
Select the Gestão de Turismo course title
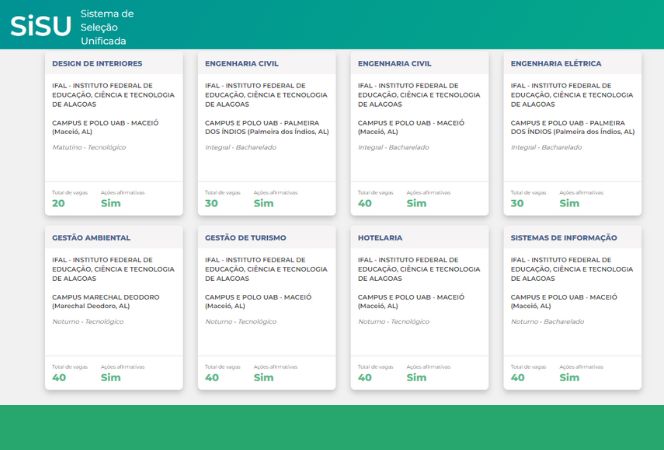pos(245,238)
